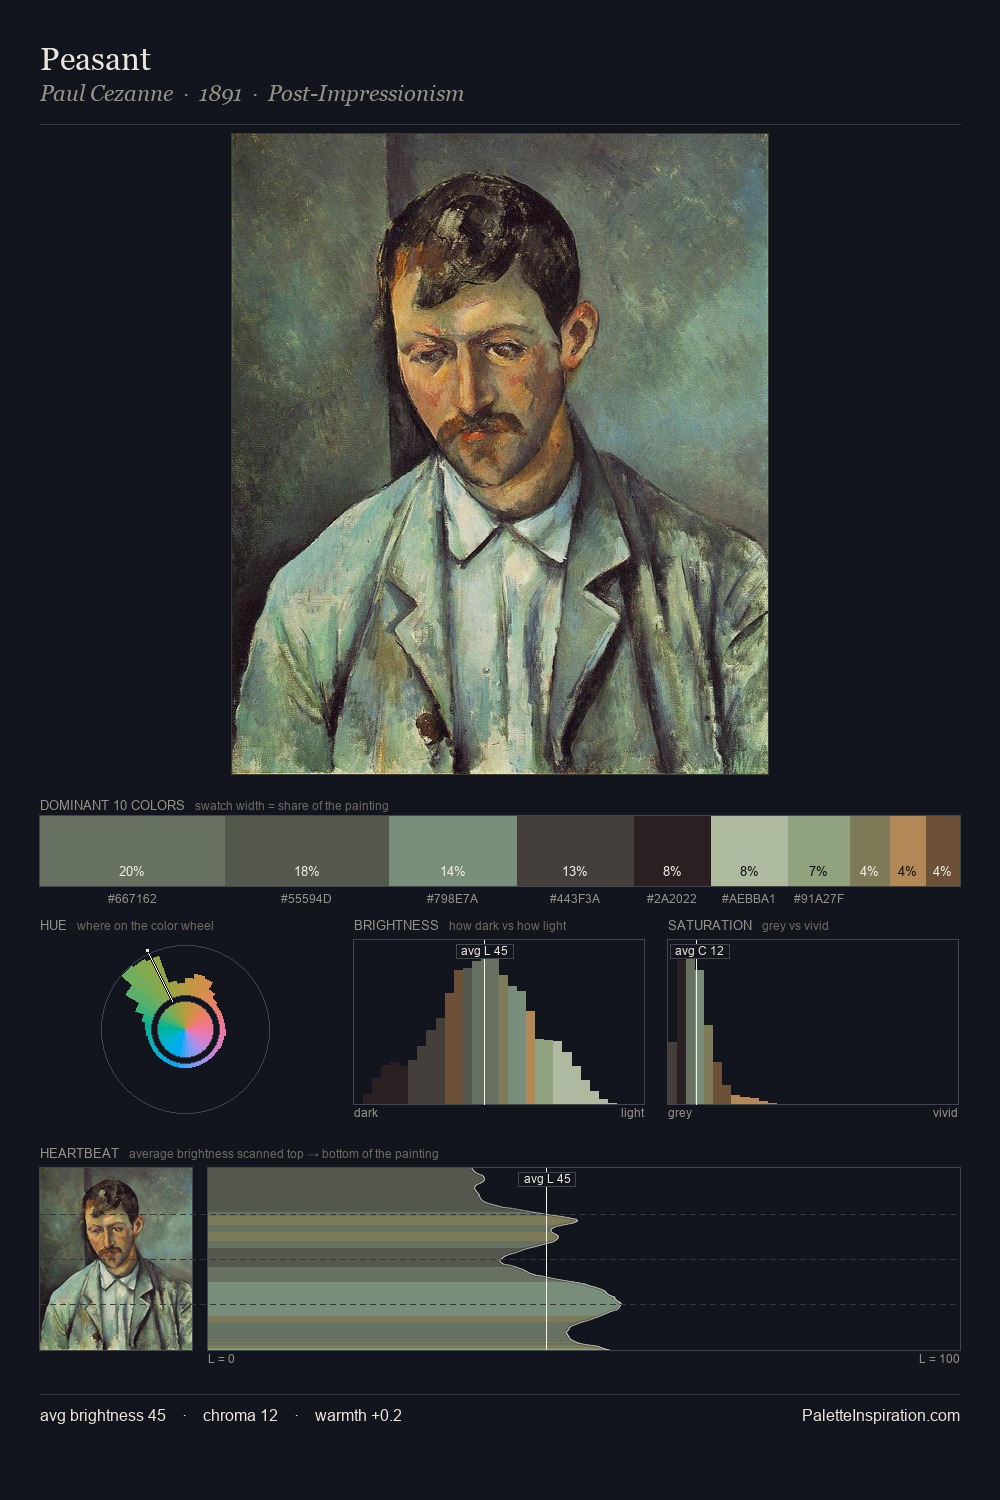This screenshot has width=1000, height=1500.
Task: Click the 'Post-Impressionism' style text
Action: pyautogui.click(x=366, y=94)
